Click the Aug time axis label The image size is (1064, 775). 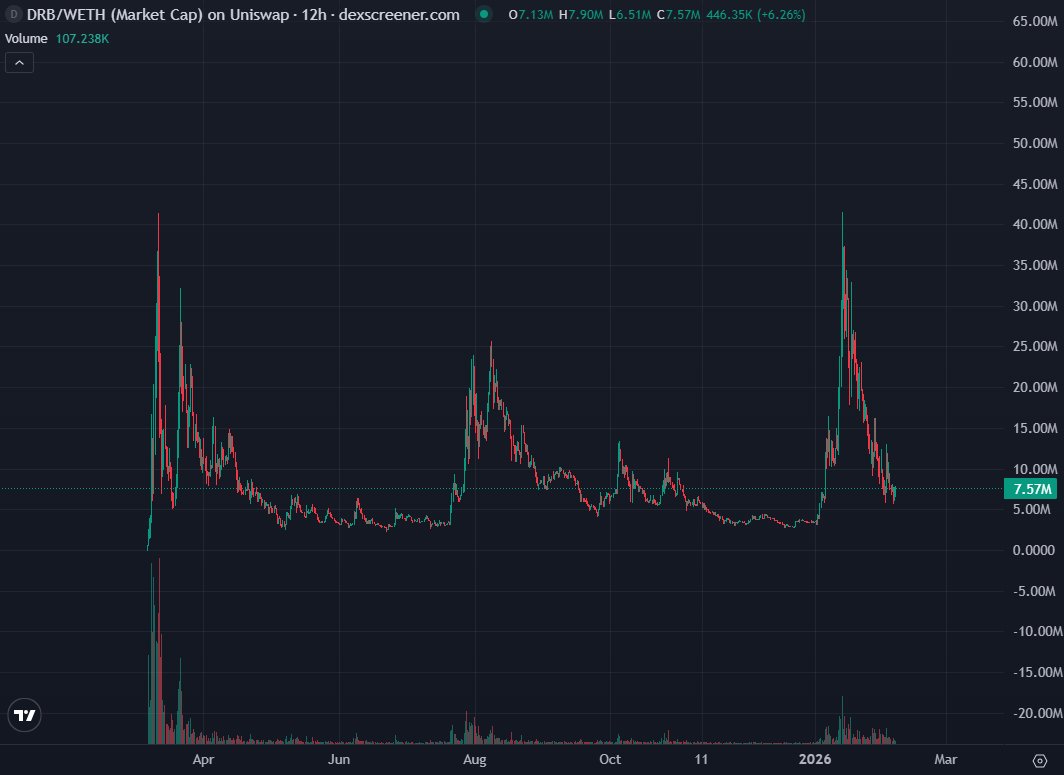[474, 759]
